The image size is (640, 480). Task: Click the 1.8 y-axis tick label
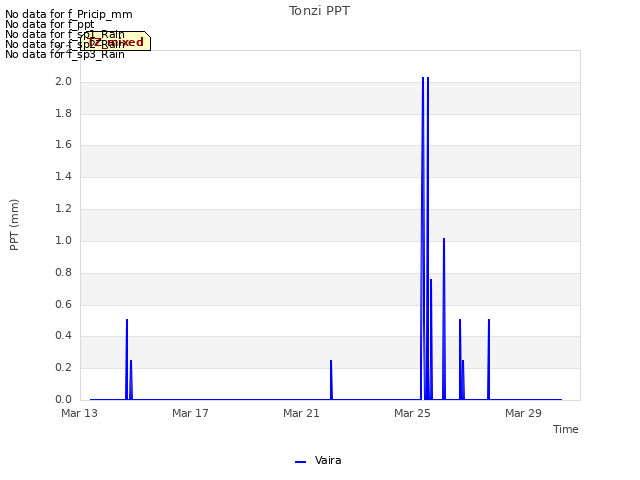pyautogui.click(x=63, y=113)
